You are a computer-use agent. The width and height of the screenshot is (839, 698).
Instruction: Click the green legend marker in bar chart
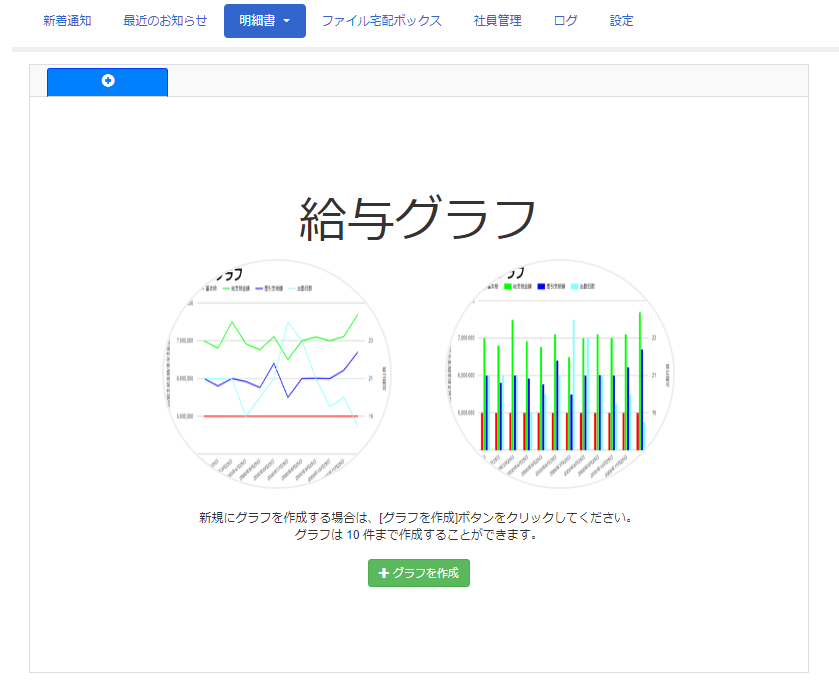pyautogui.click(x=507, y=287)
